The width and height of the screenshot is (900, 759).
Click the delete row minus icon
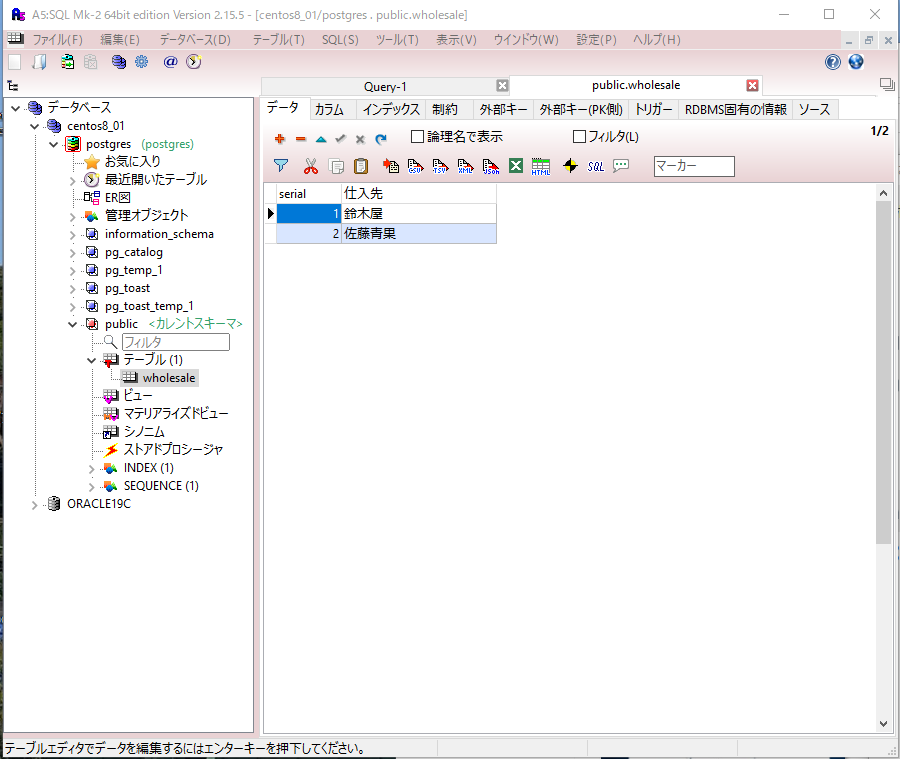coord(300,138)
